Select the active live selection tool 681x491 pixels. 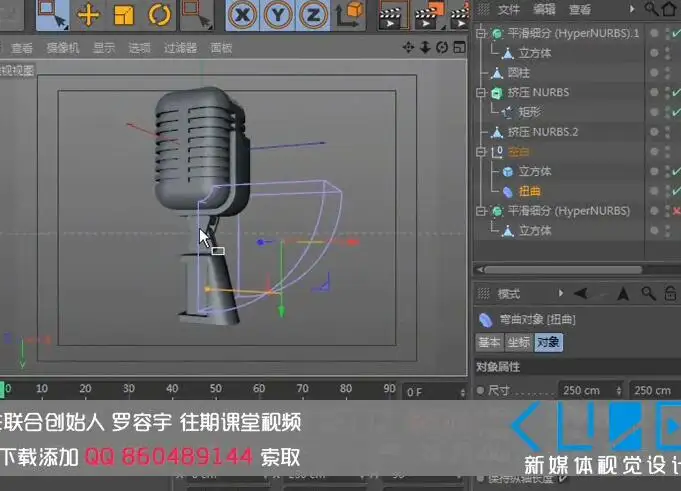coord(53,15)
